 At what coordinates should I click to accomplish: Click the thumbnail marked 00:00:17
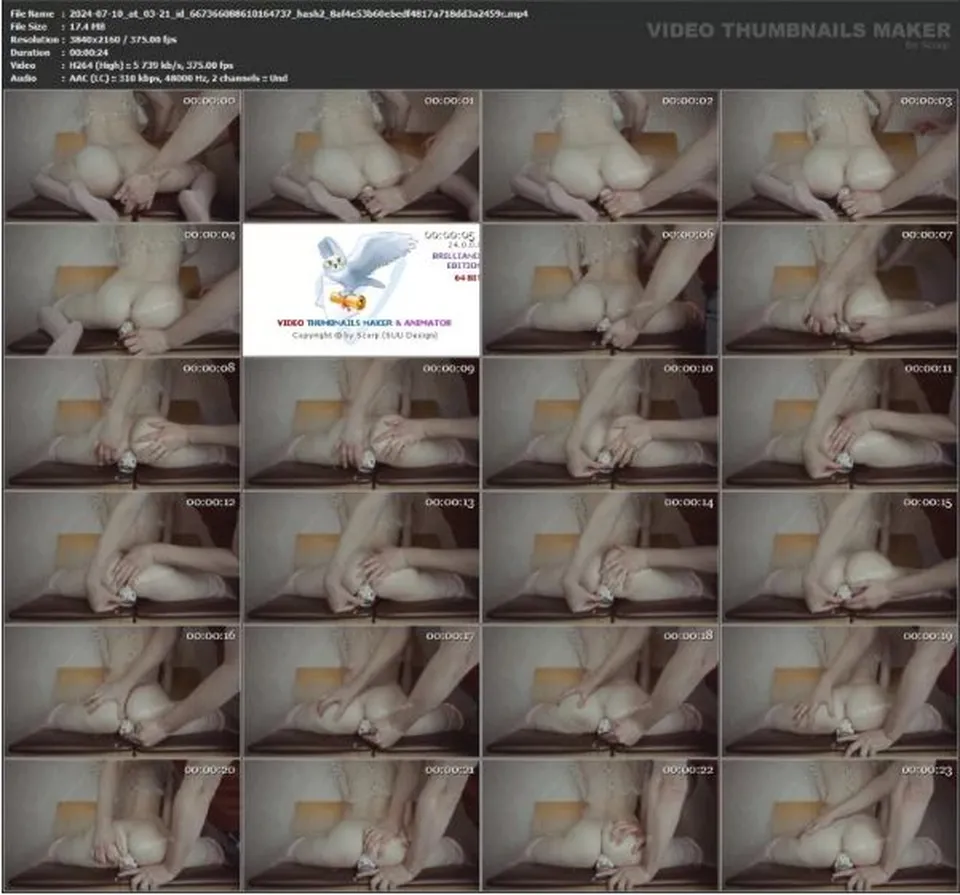click(361, 691)
